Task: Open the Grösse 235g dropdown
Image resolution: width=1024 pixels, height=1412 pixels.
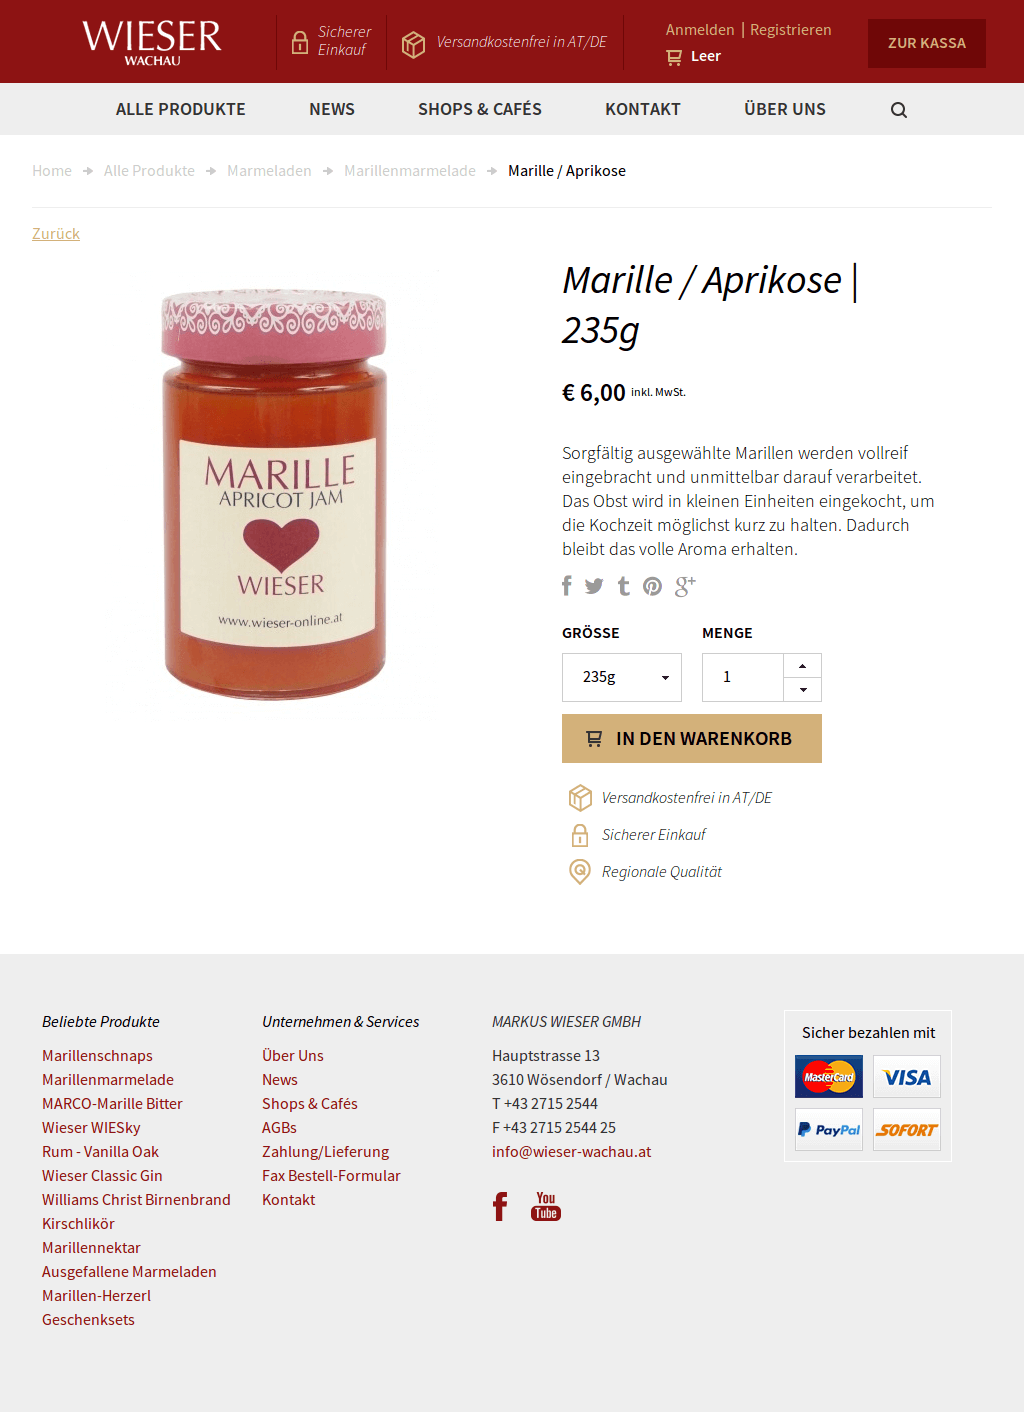Action: (x=622, y=677)
